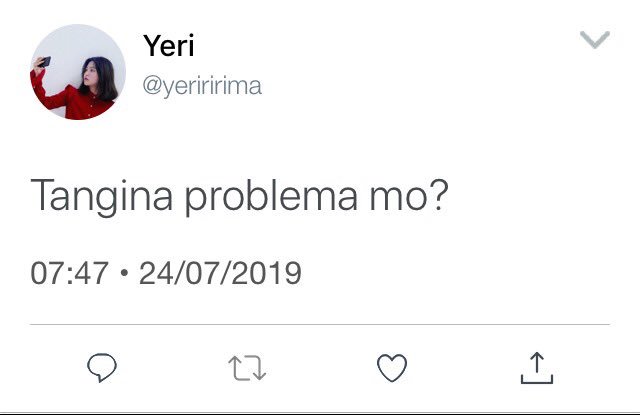Open the @yeriririma handle link
The height and width of the screenshot is (415, 640).
pyautogui.click(x=202, y=86)
